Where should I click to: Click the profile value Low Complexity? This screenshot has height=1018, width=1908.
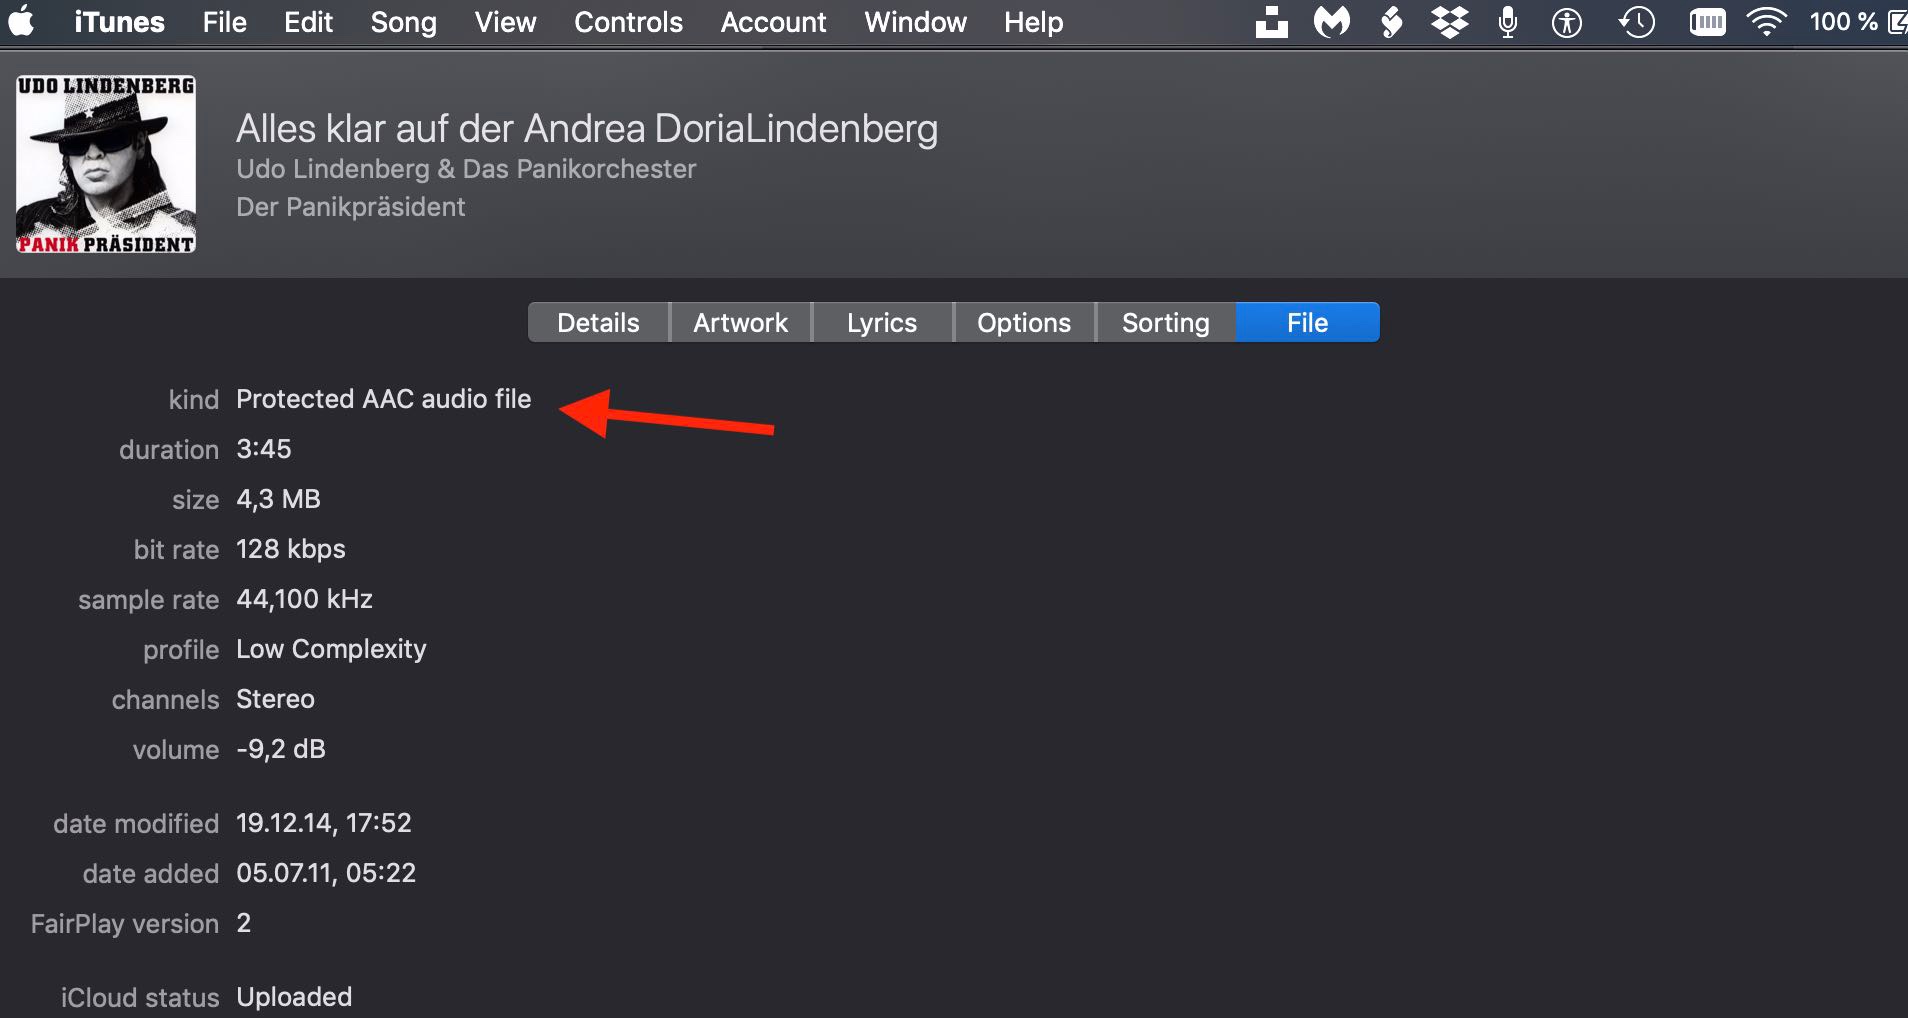(x=331, y=649)
